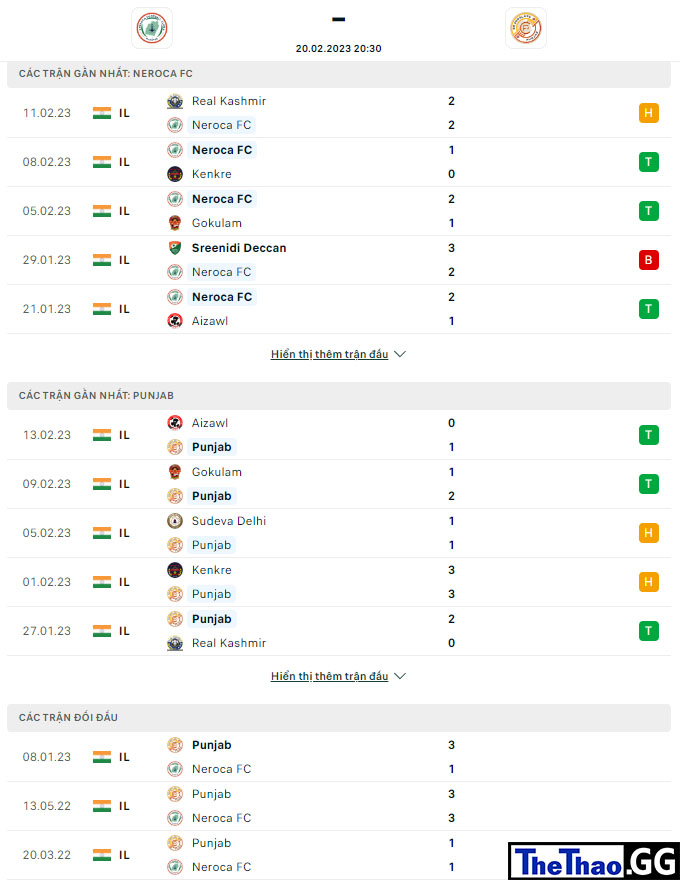This screenshot has height=880, width=680.
Task: Click the Real Kashmir logo on 11.02.23
Action: click(175, 102)
